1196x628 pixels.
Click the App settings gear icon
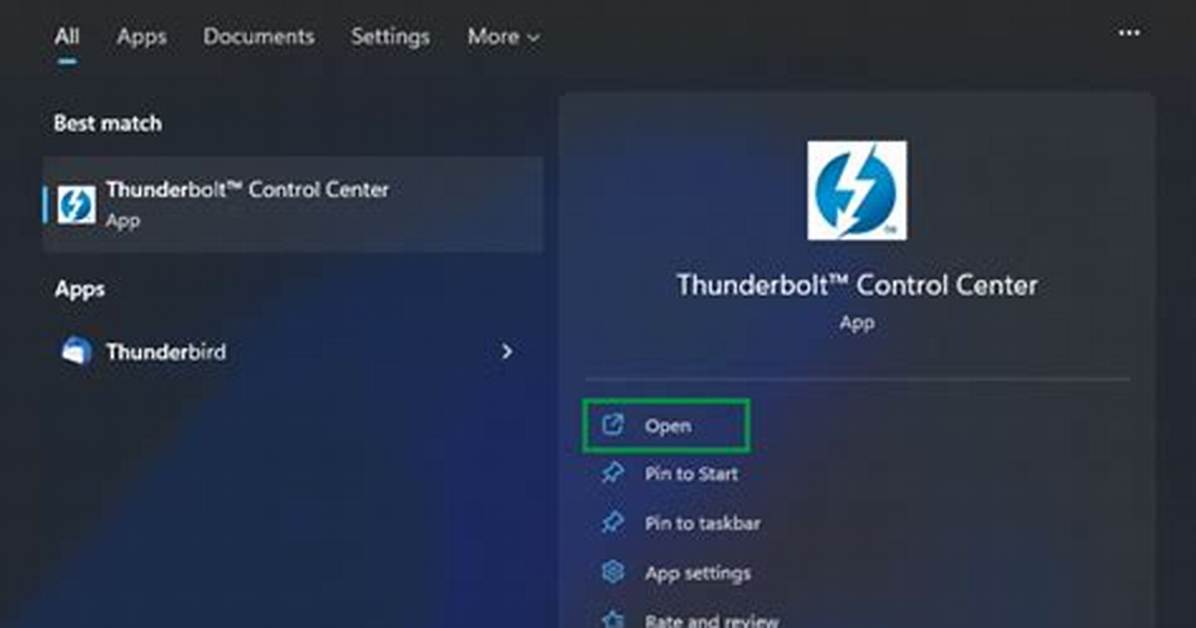tap(612, 572)
